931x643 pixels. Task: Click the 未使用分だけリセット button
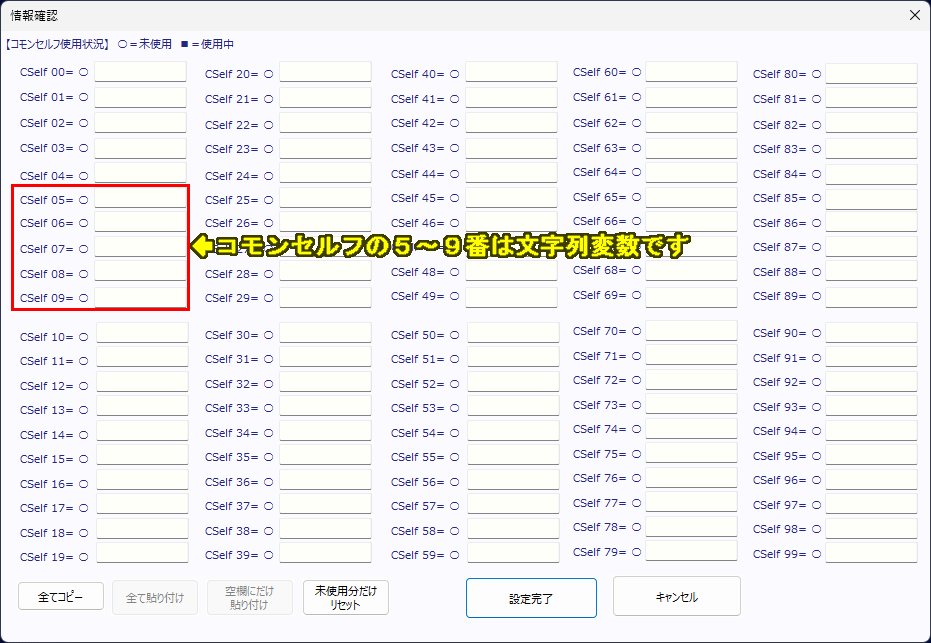[x=345, y=597]
